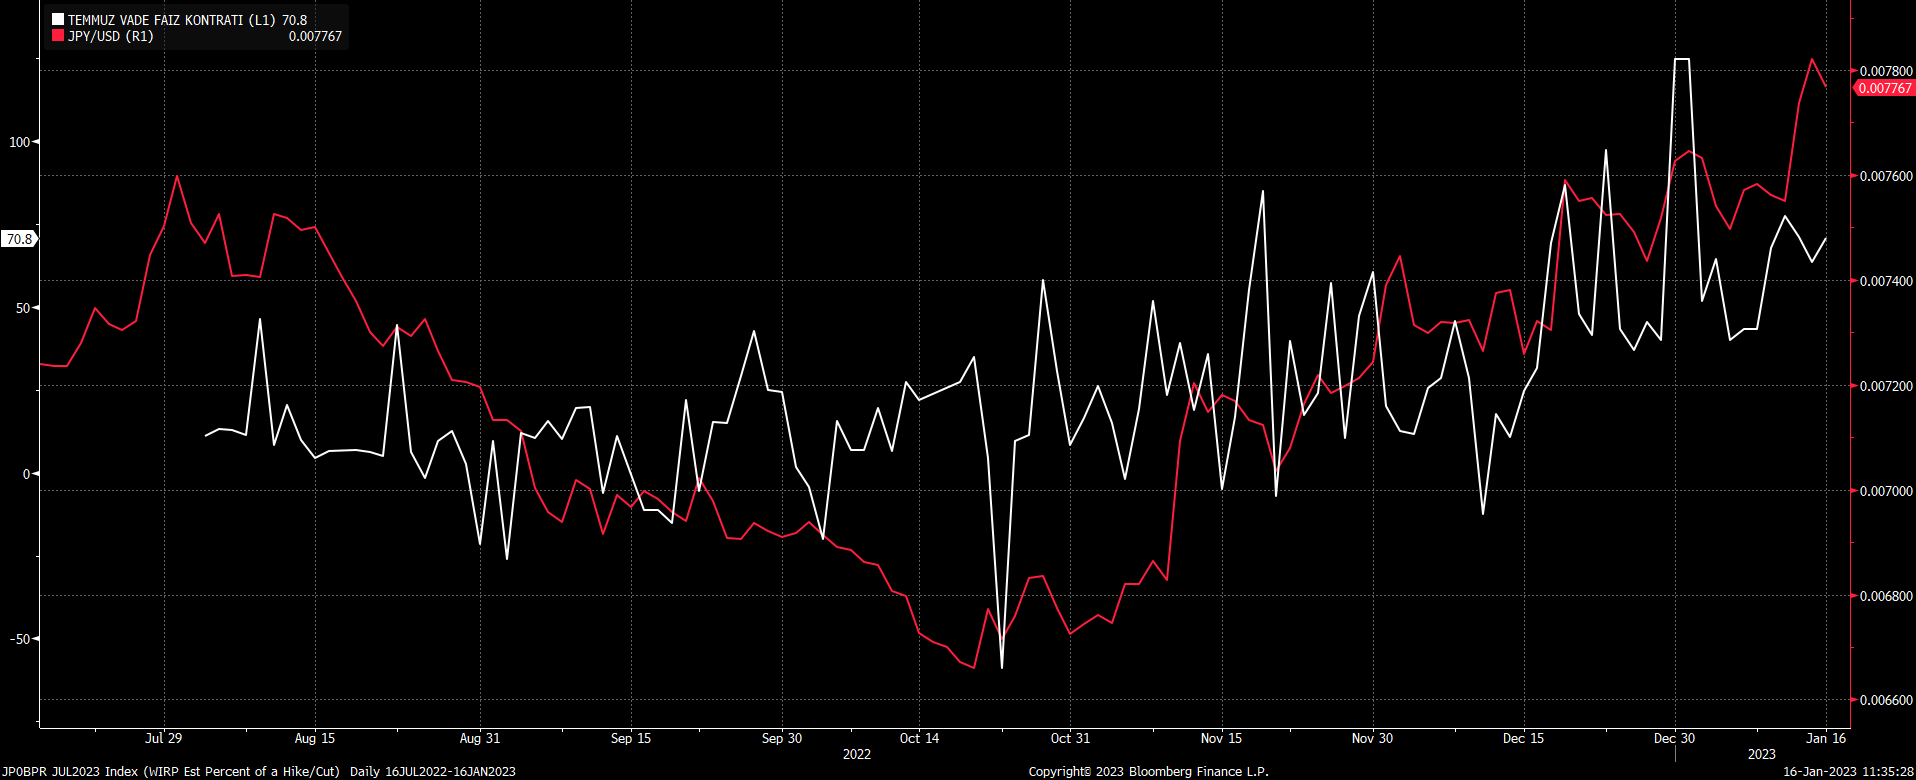
Task: Click the right axis label 0.007400
Action: [1886, 281]
